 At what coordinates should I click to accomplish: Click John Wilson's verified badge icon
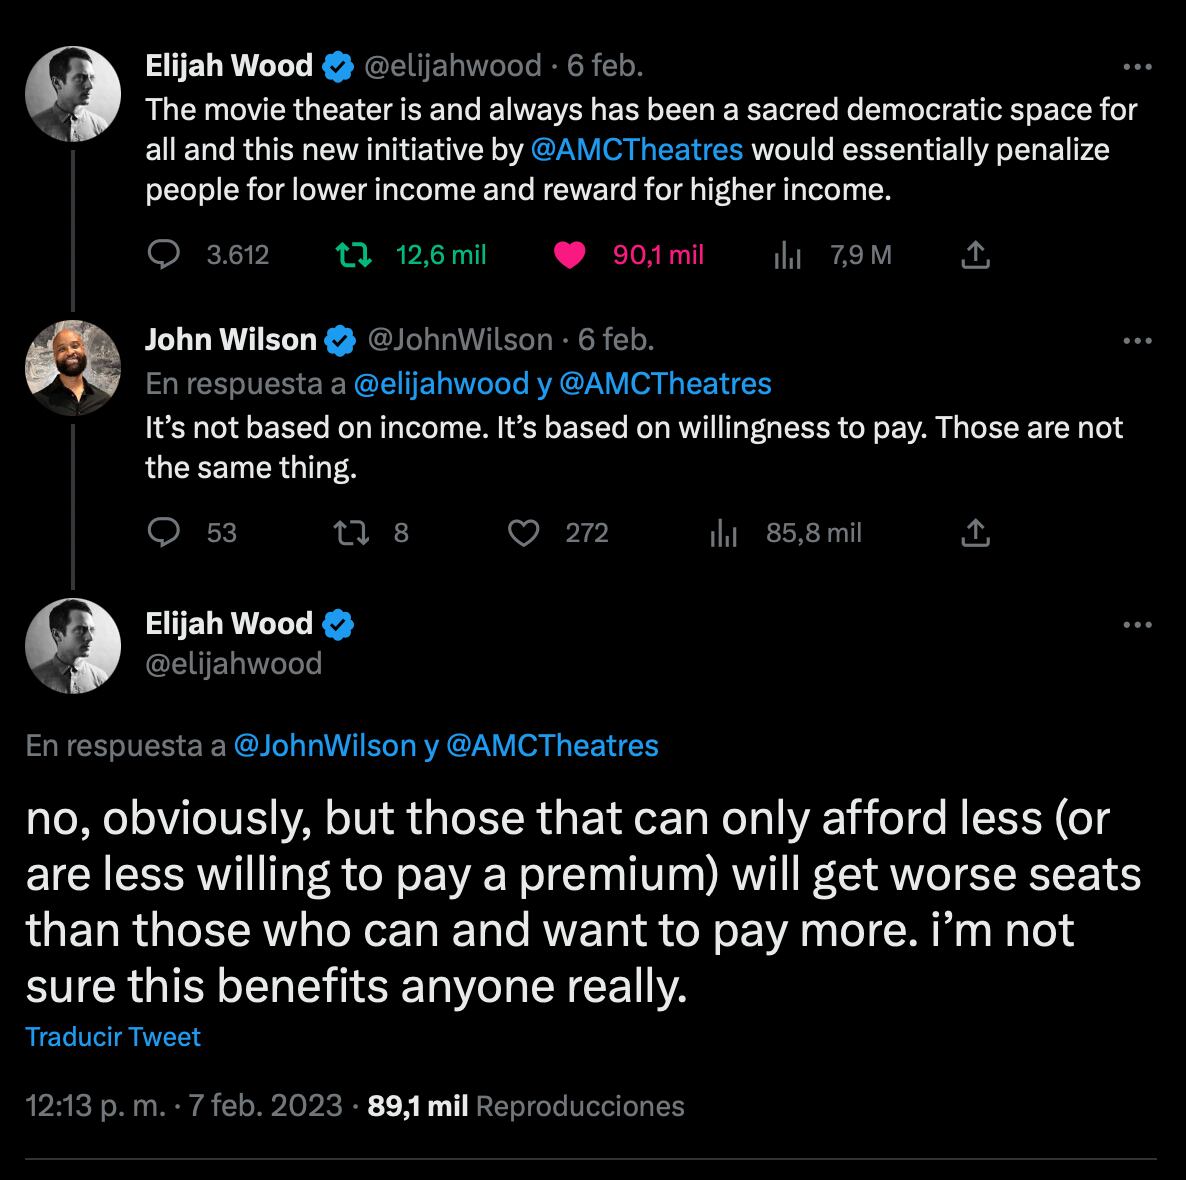341,341
